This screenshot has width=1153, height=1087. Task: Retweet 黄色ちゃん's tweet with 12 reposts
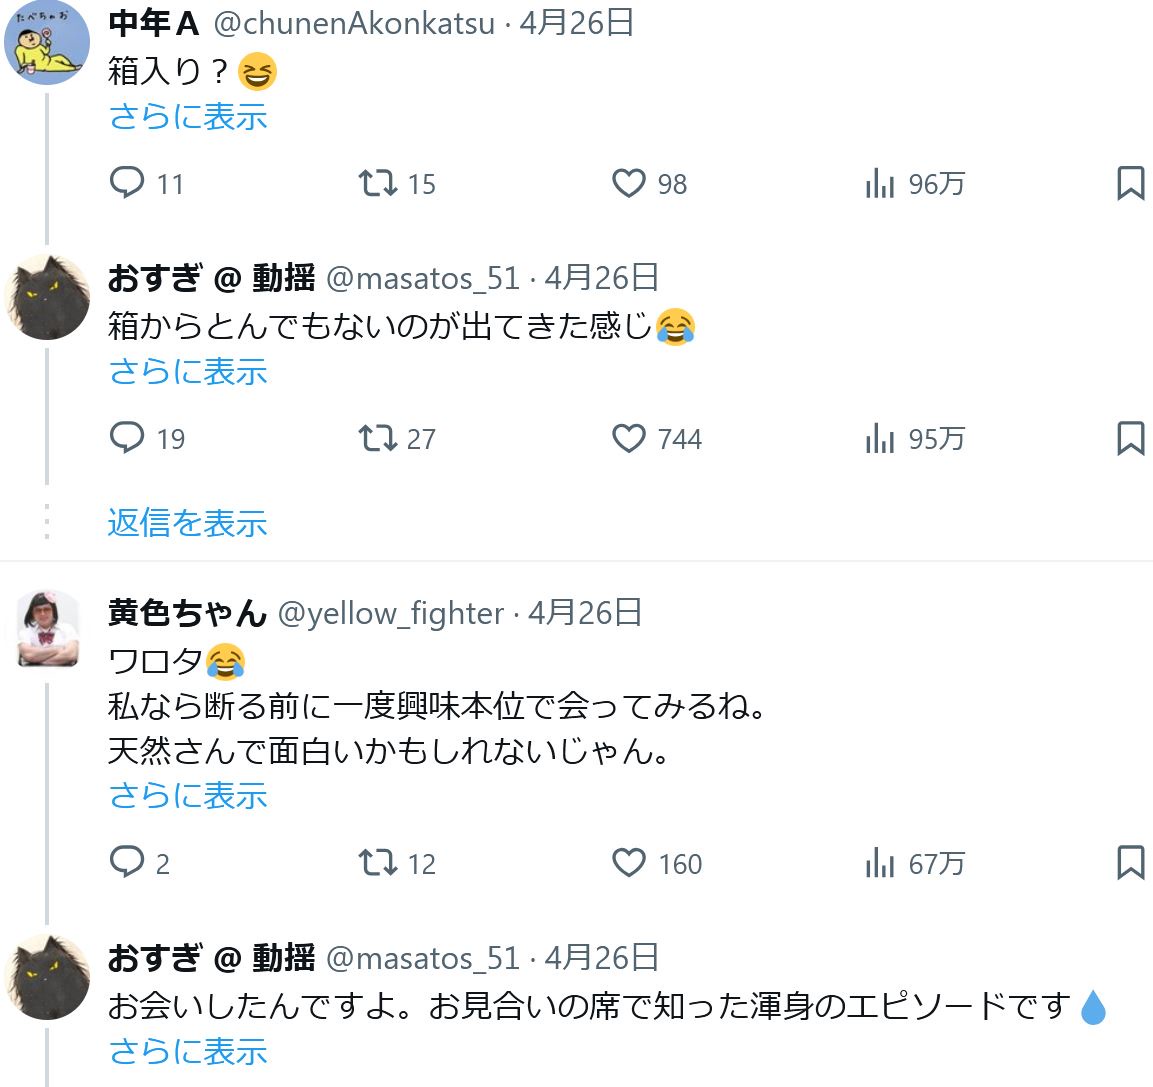(x=378, y=862)
